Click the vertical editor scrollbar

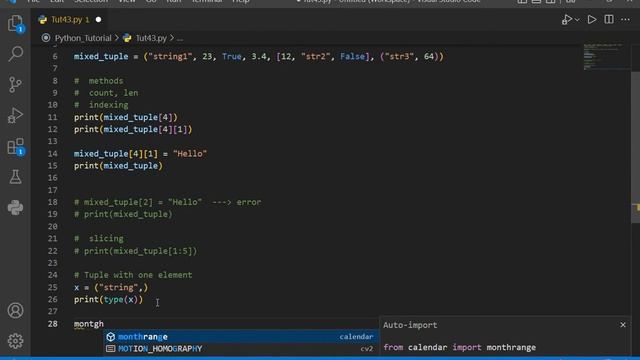[636, 147]
